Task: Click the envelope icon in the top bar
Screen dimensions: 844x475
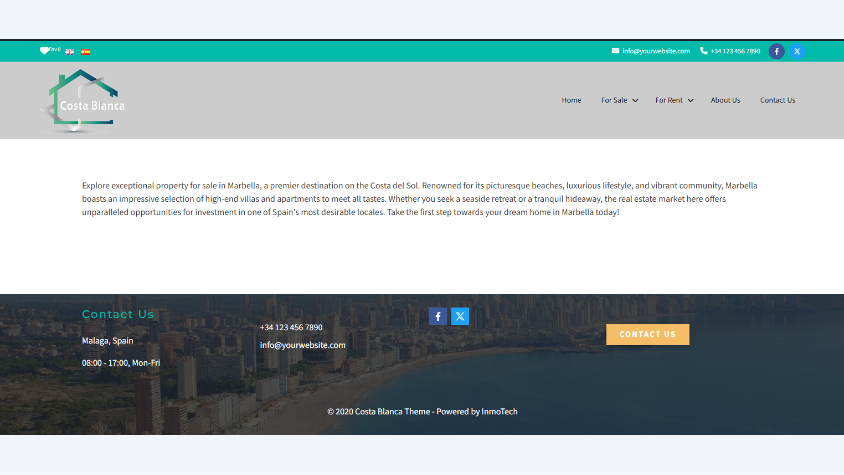Action: [x=615, y=51]
